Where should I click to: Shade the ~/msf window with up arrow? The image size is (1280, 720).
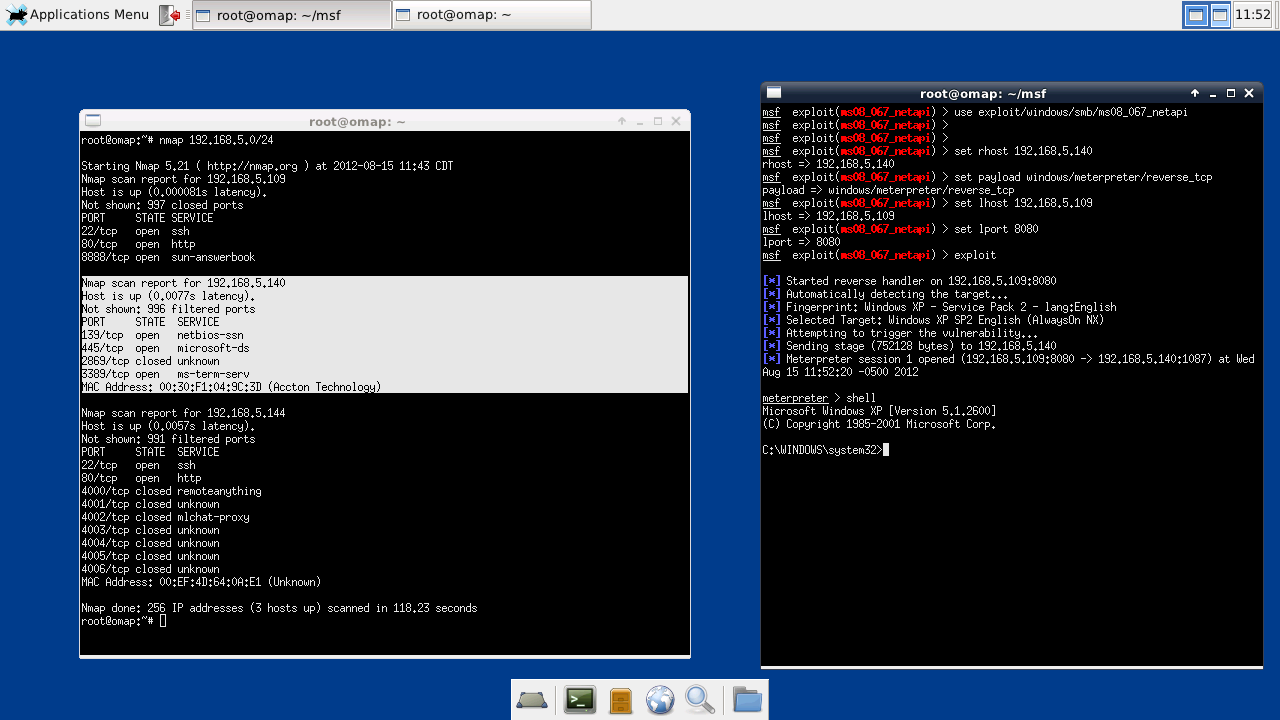(x=1195, y=93)
